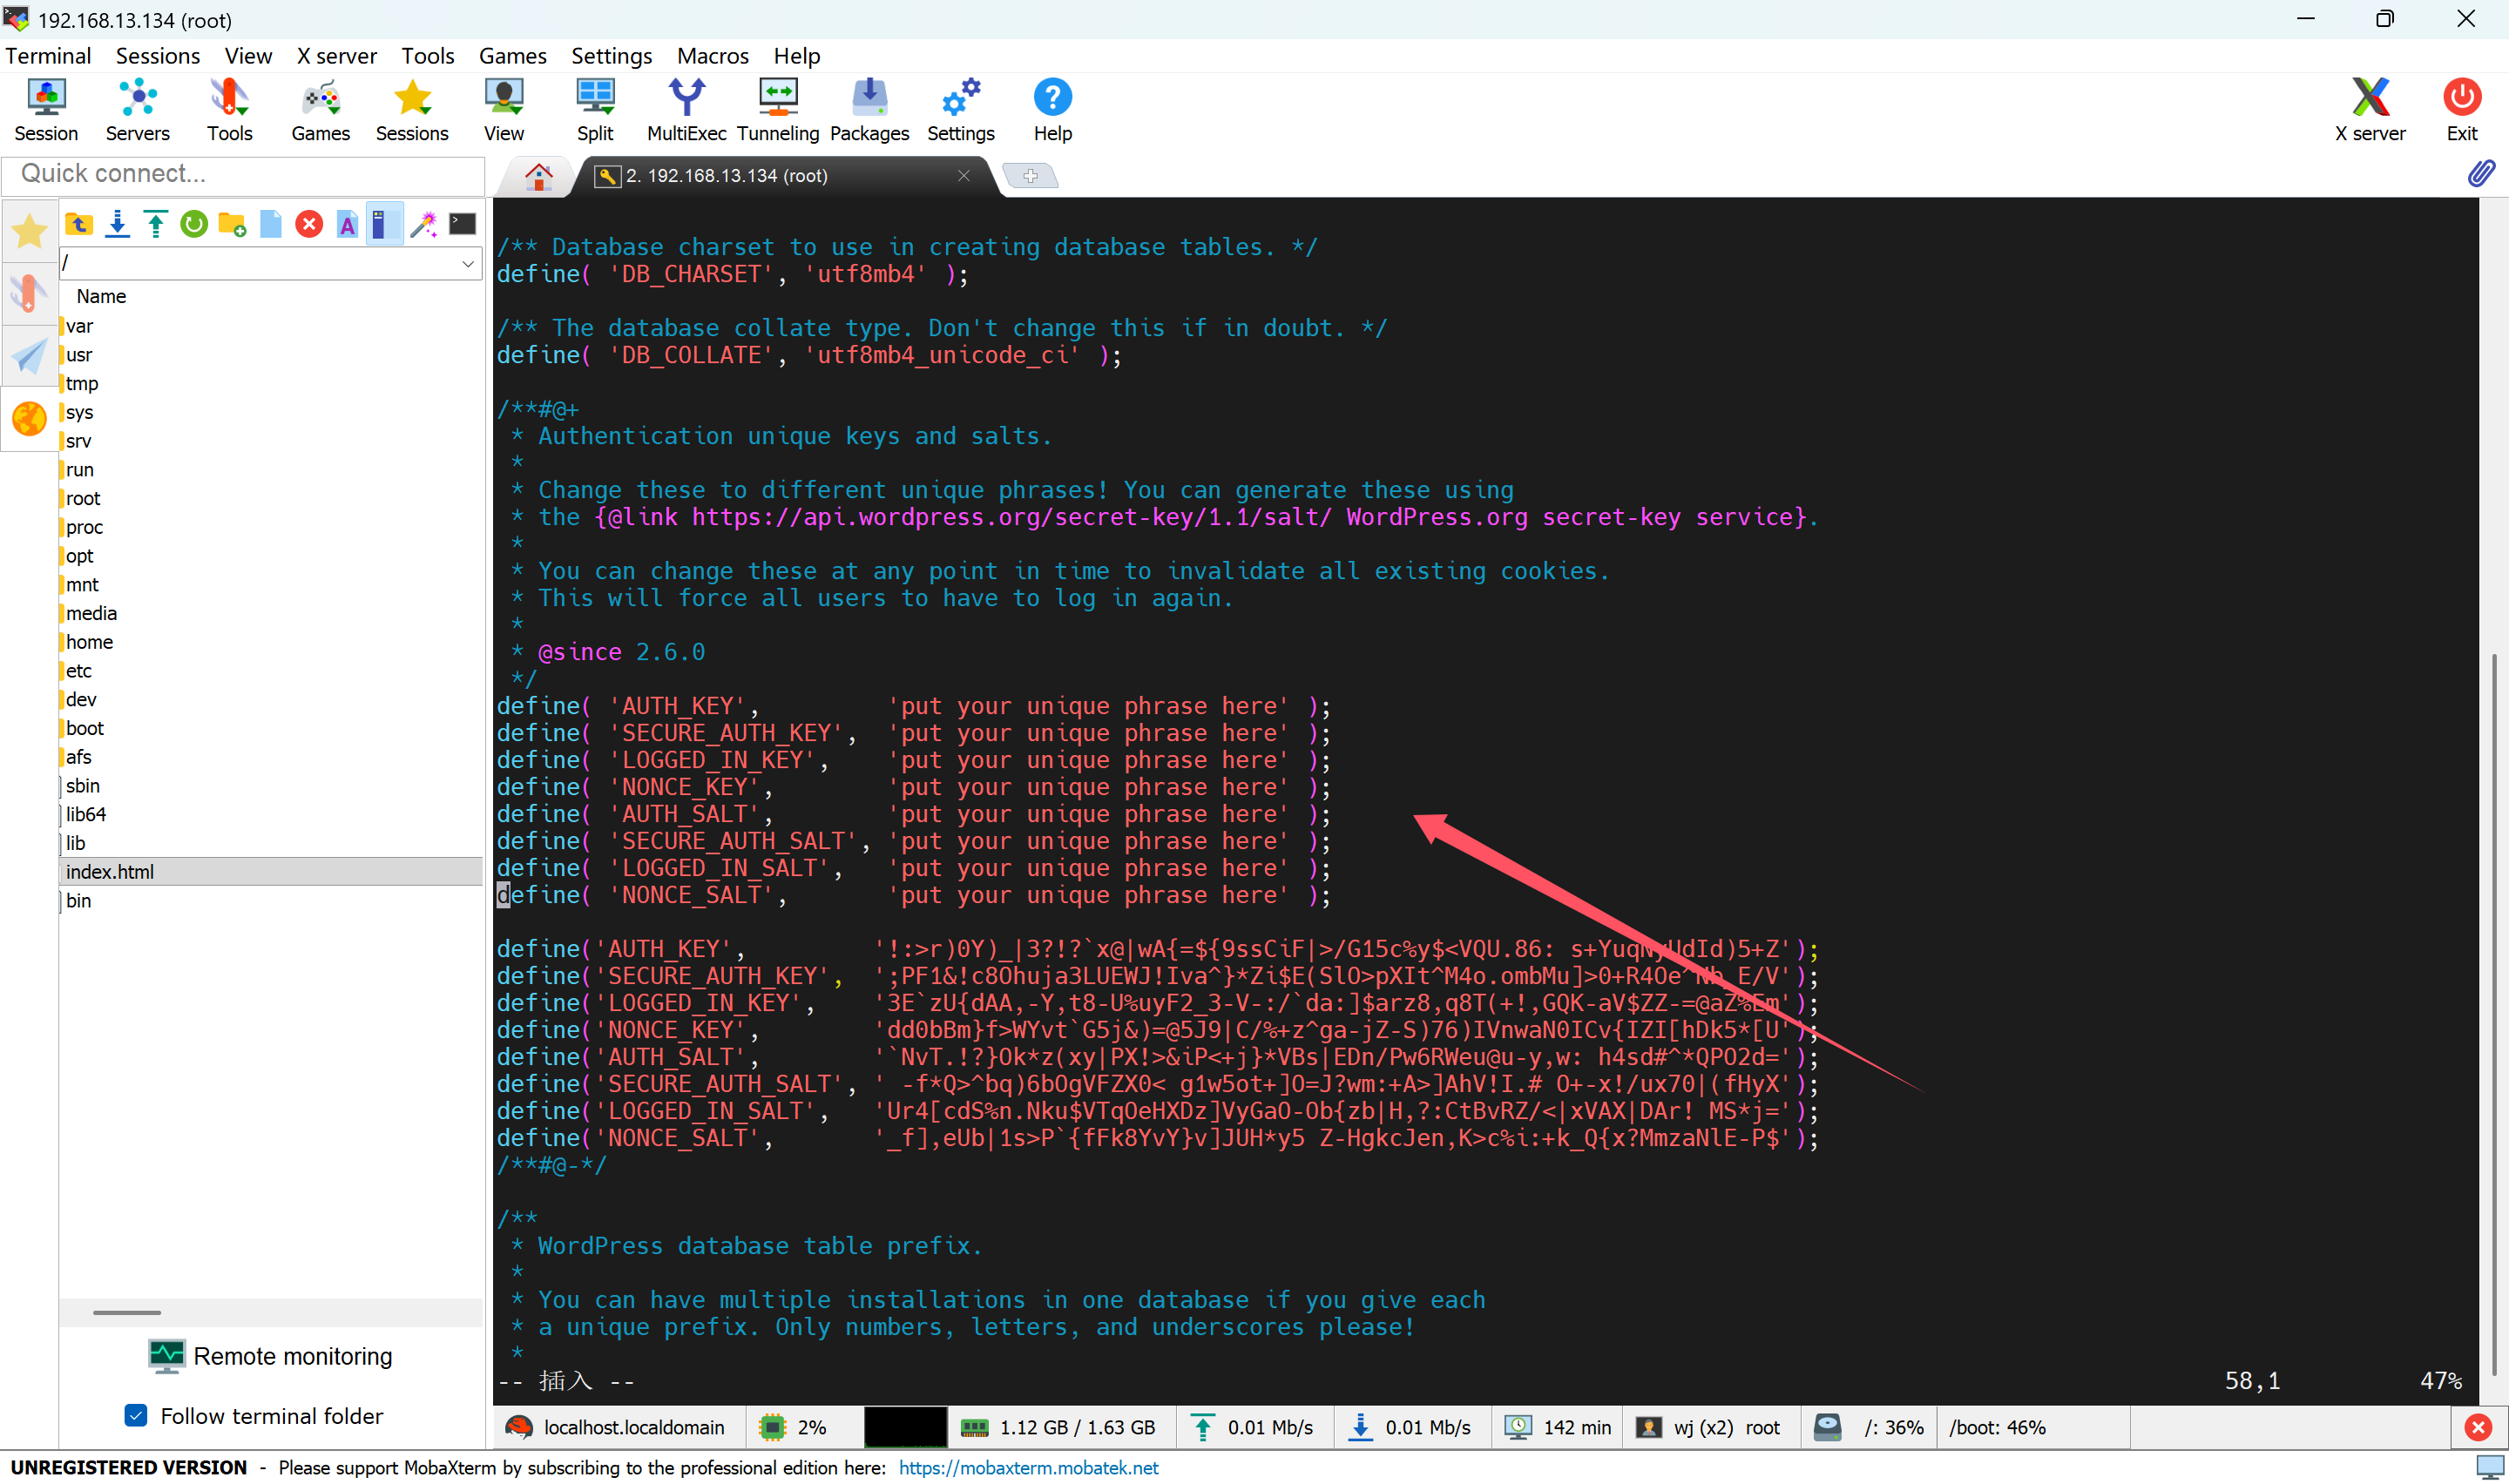The width and height of the screenshot is (2509, 1484).
Task: Click the View toolbar icon
Action: click(x=504, y=110)
